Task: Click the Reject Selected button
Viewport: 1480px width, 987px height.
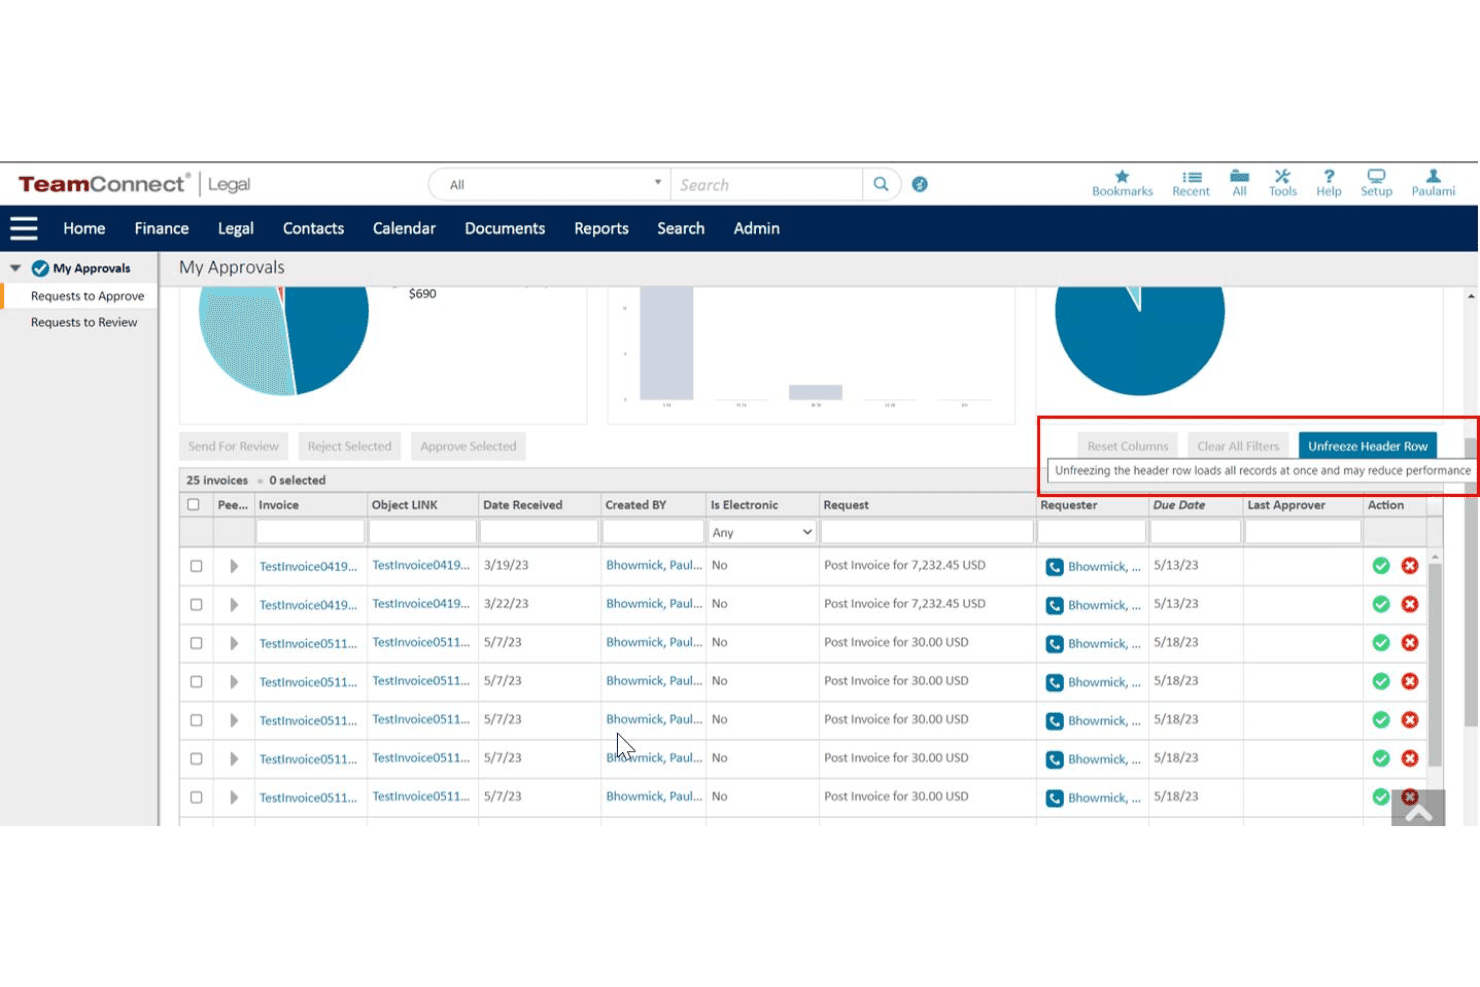Action: click(349, 446)
